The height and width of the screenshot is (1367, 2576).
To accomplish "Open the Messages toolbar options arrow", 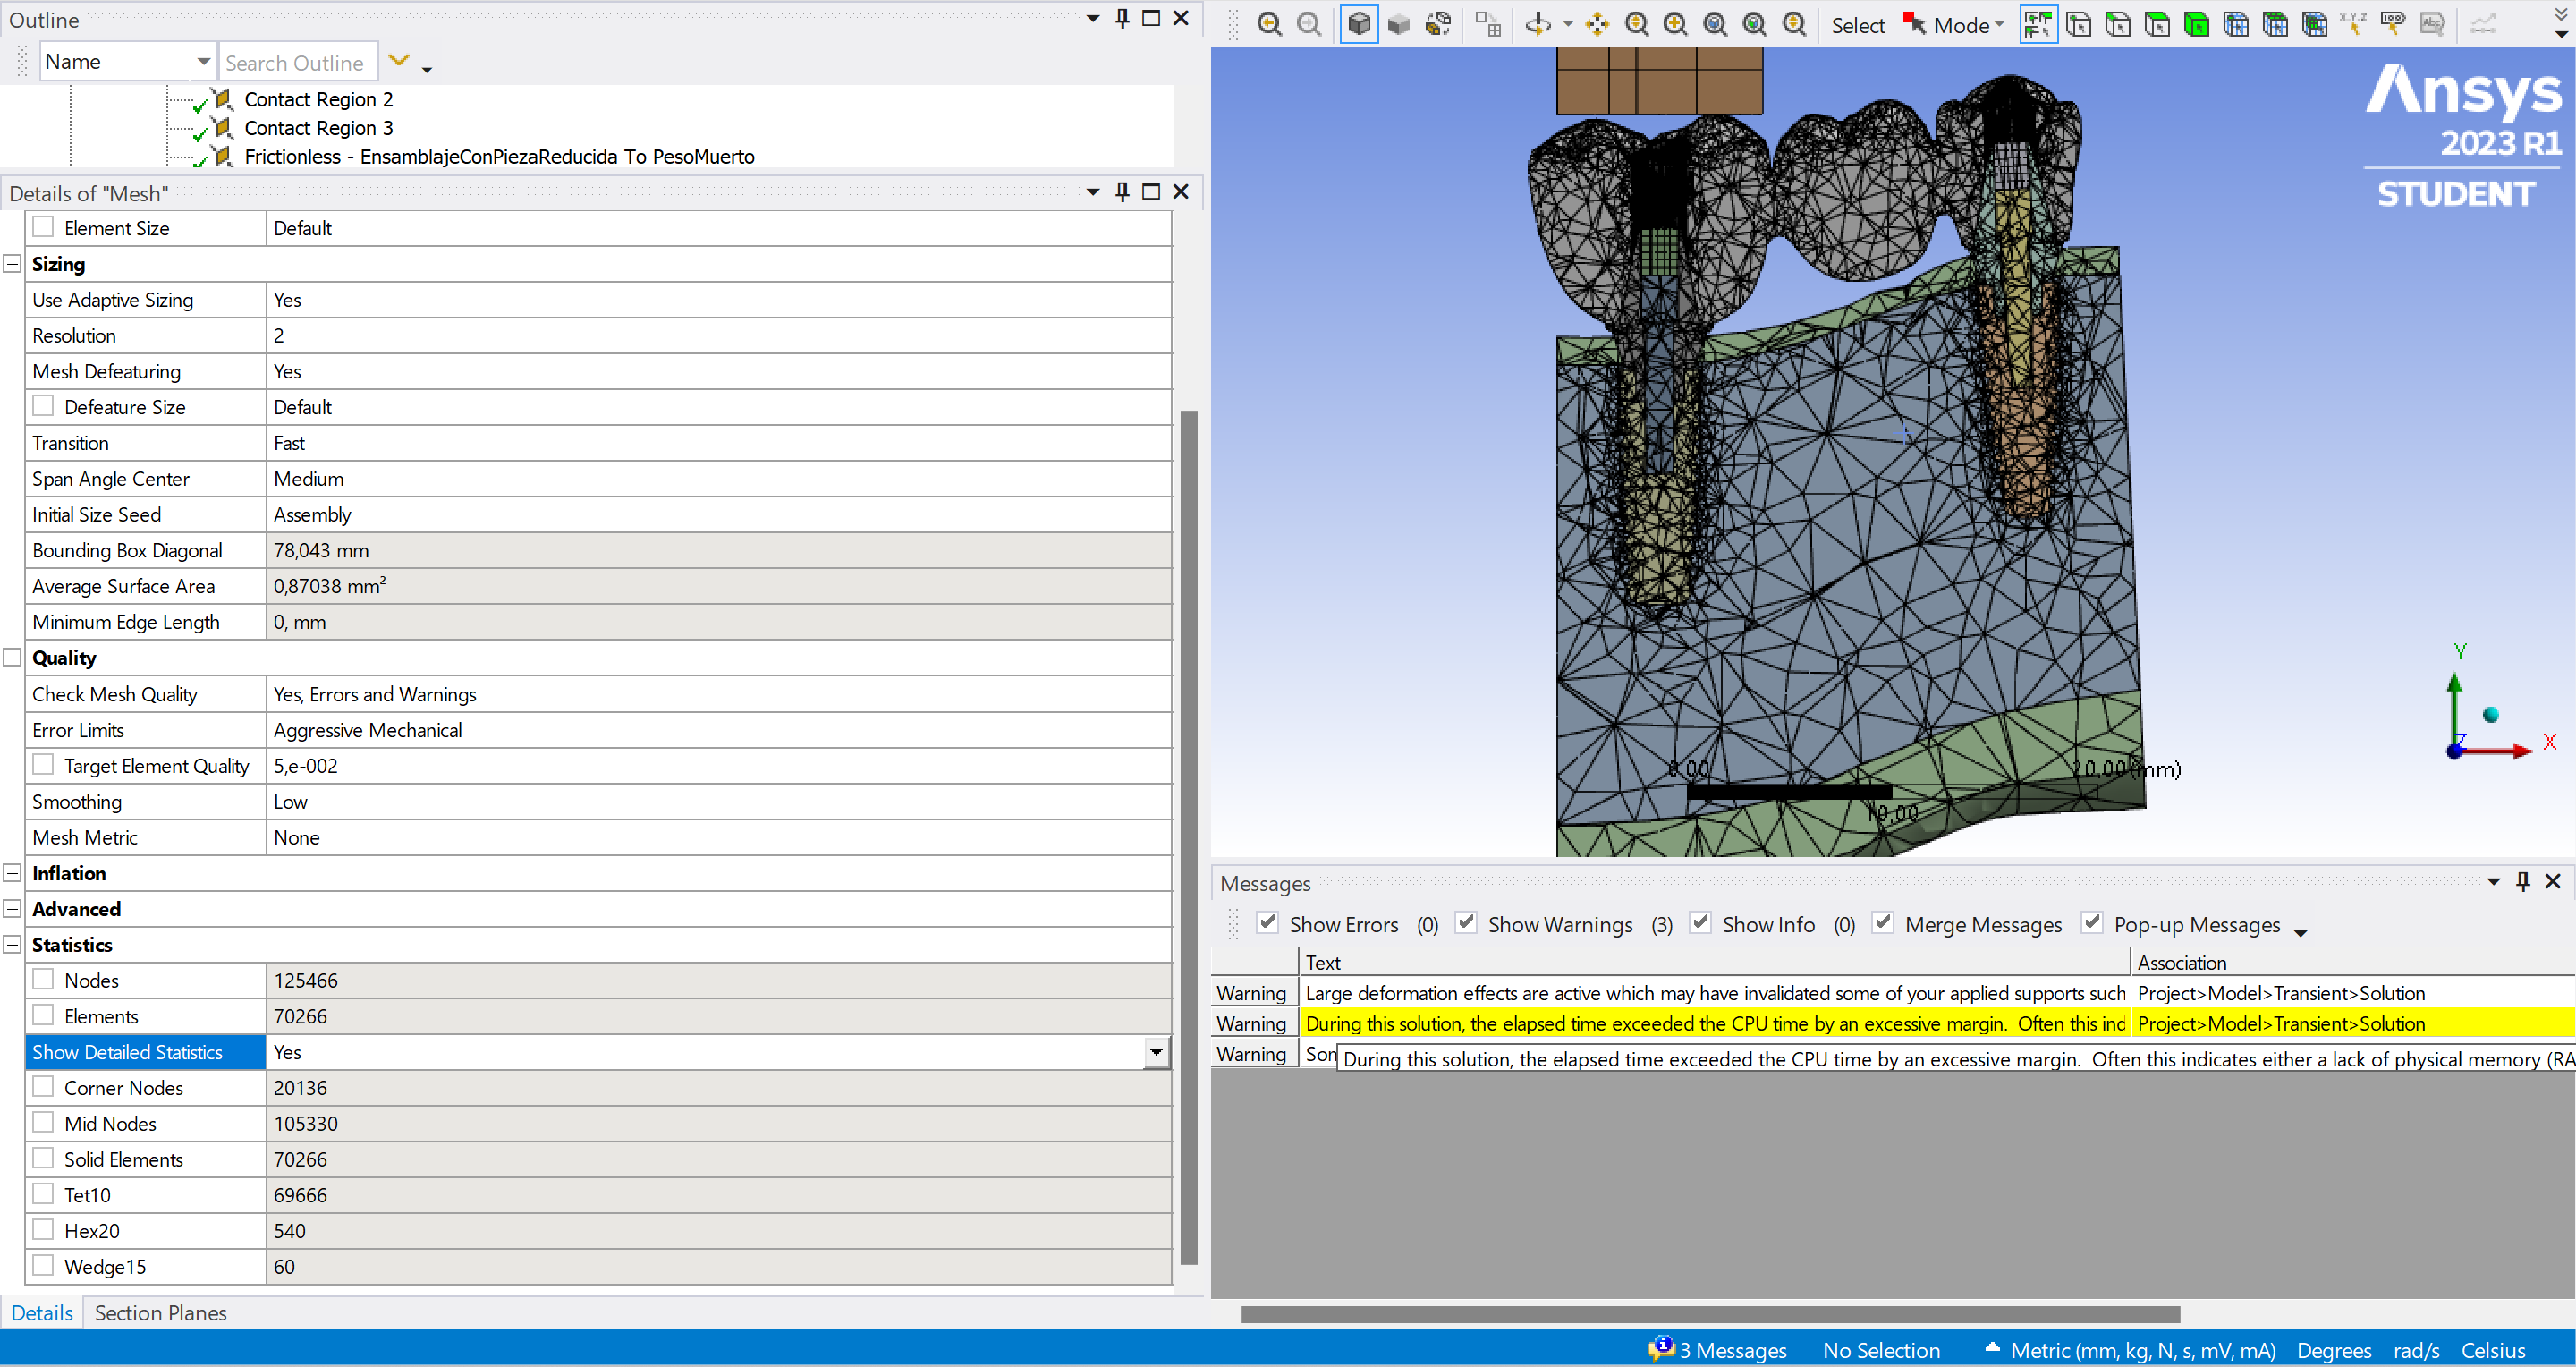I will (2300, 932).
